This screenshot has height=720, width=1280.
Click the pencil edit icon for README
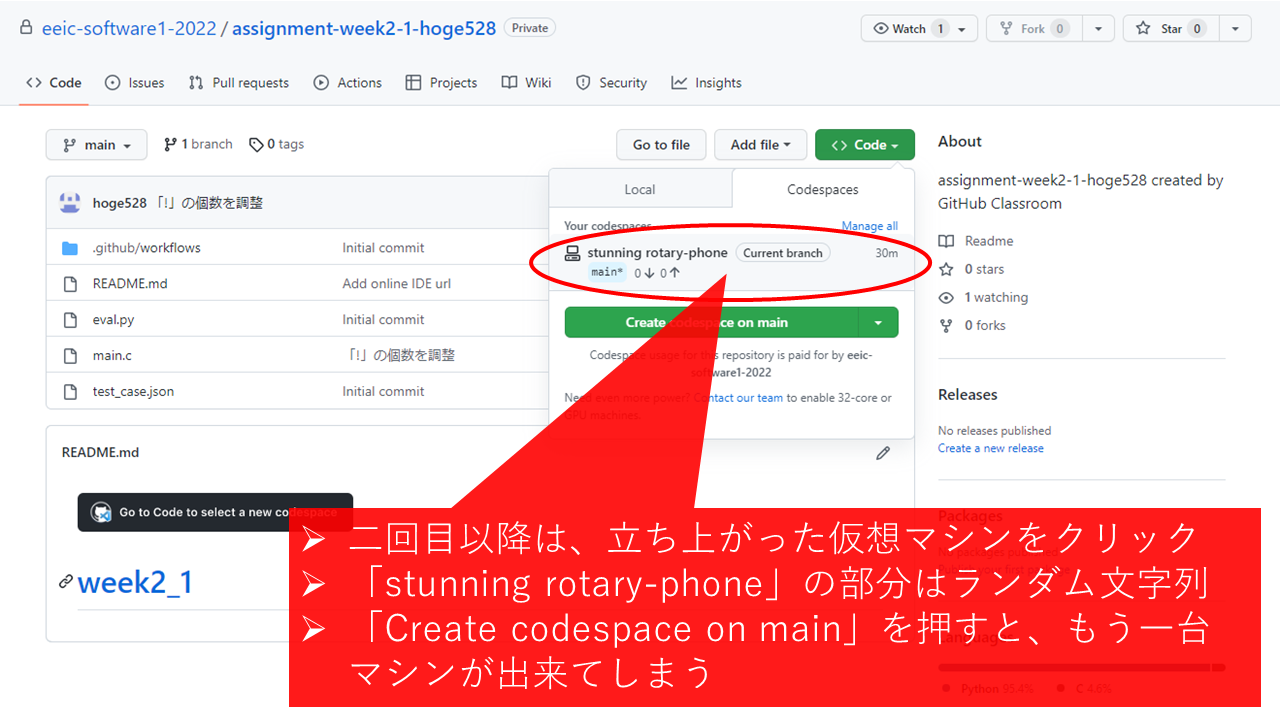pyautogui.click(x=883, y=453)
